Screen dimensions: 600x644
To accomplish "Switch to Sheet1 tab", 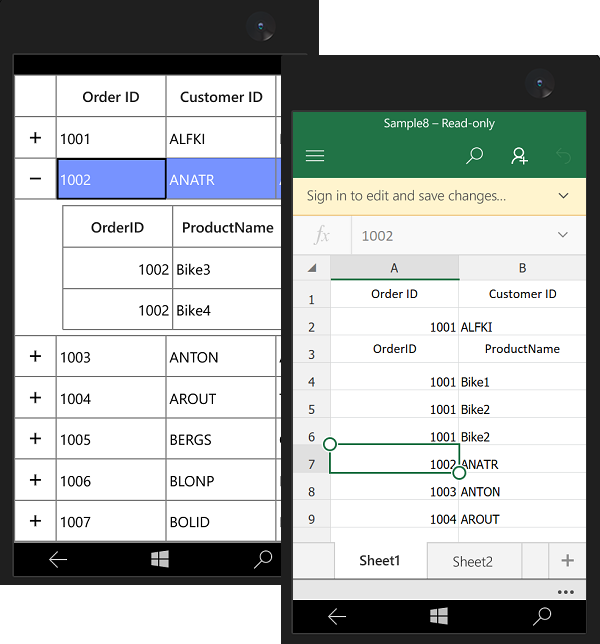I will coord(380,561).
